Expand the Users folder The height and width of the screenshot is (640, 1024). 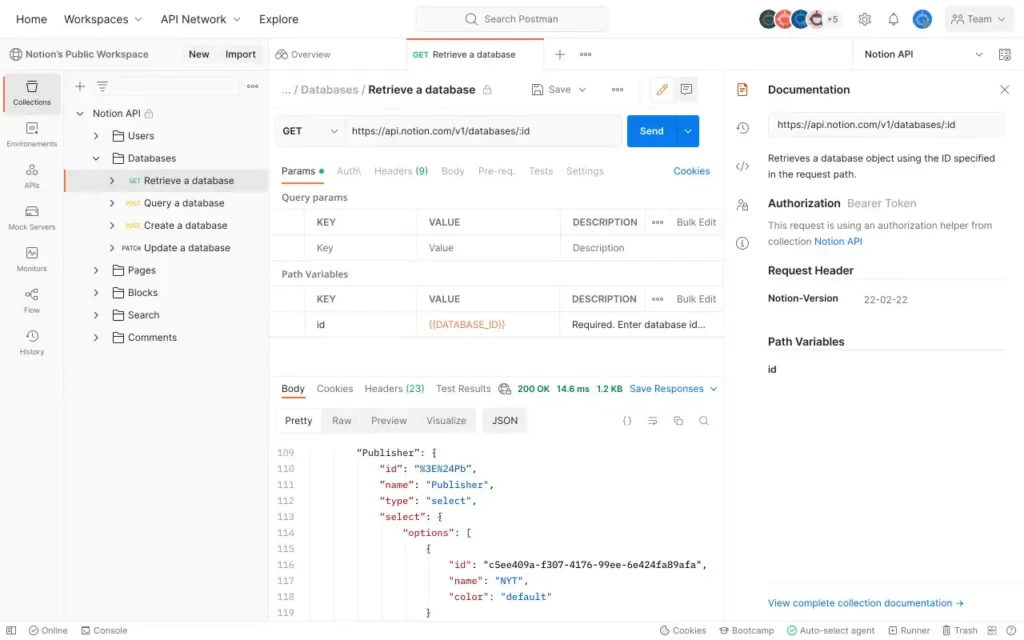point(96,136)
